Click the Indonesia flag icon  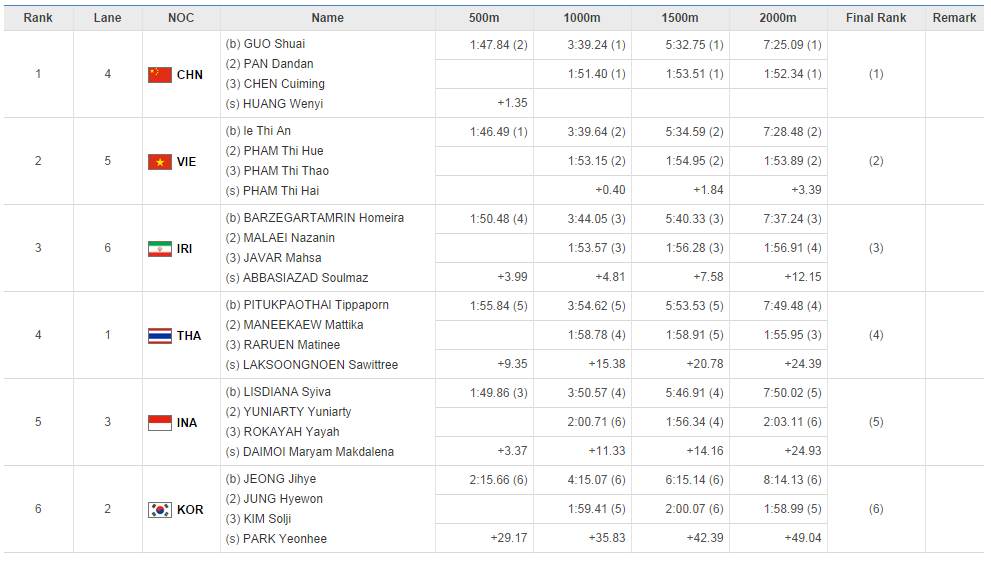click(160, 422)
